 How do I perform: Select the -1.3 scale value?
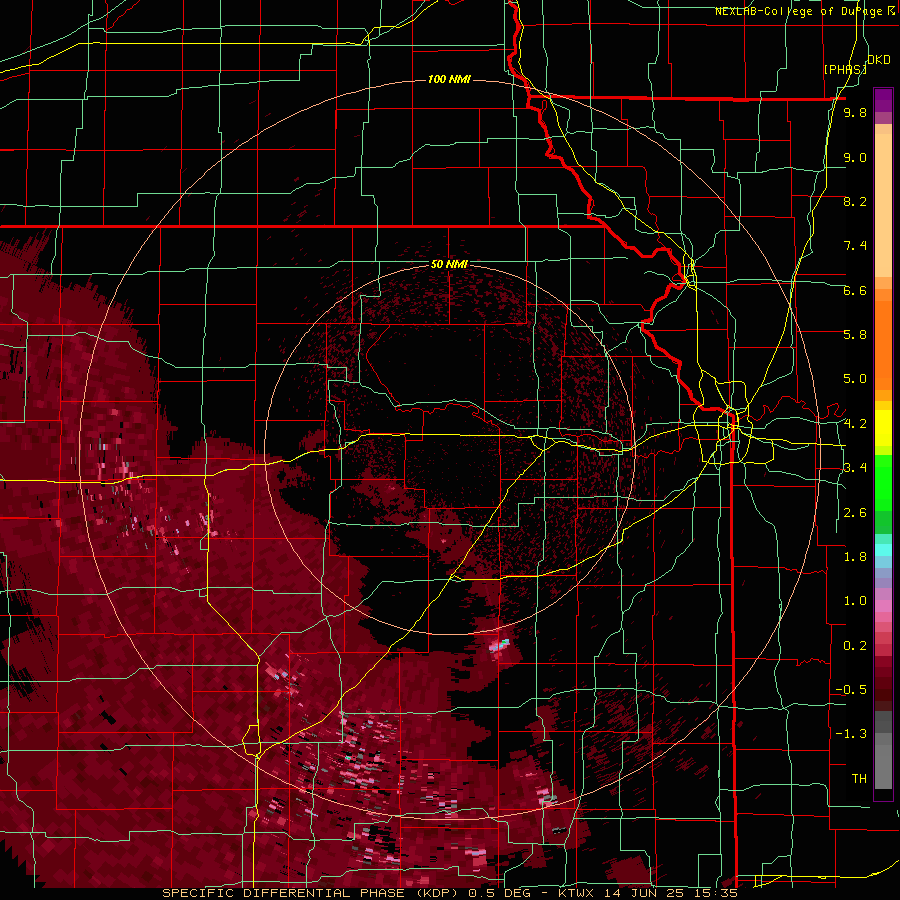click(851, 734)
